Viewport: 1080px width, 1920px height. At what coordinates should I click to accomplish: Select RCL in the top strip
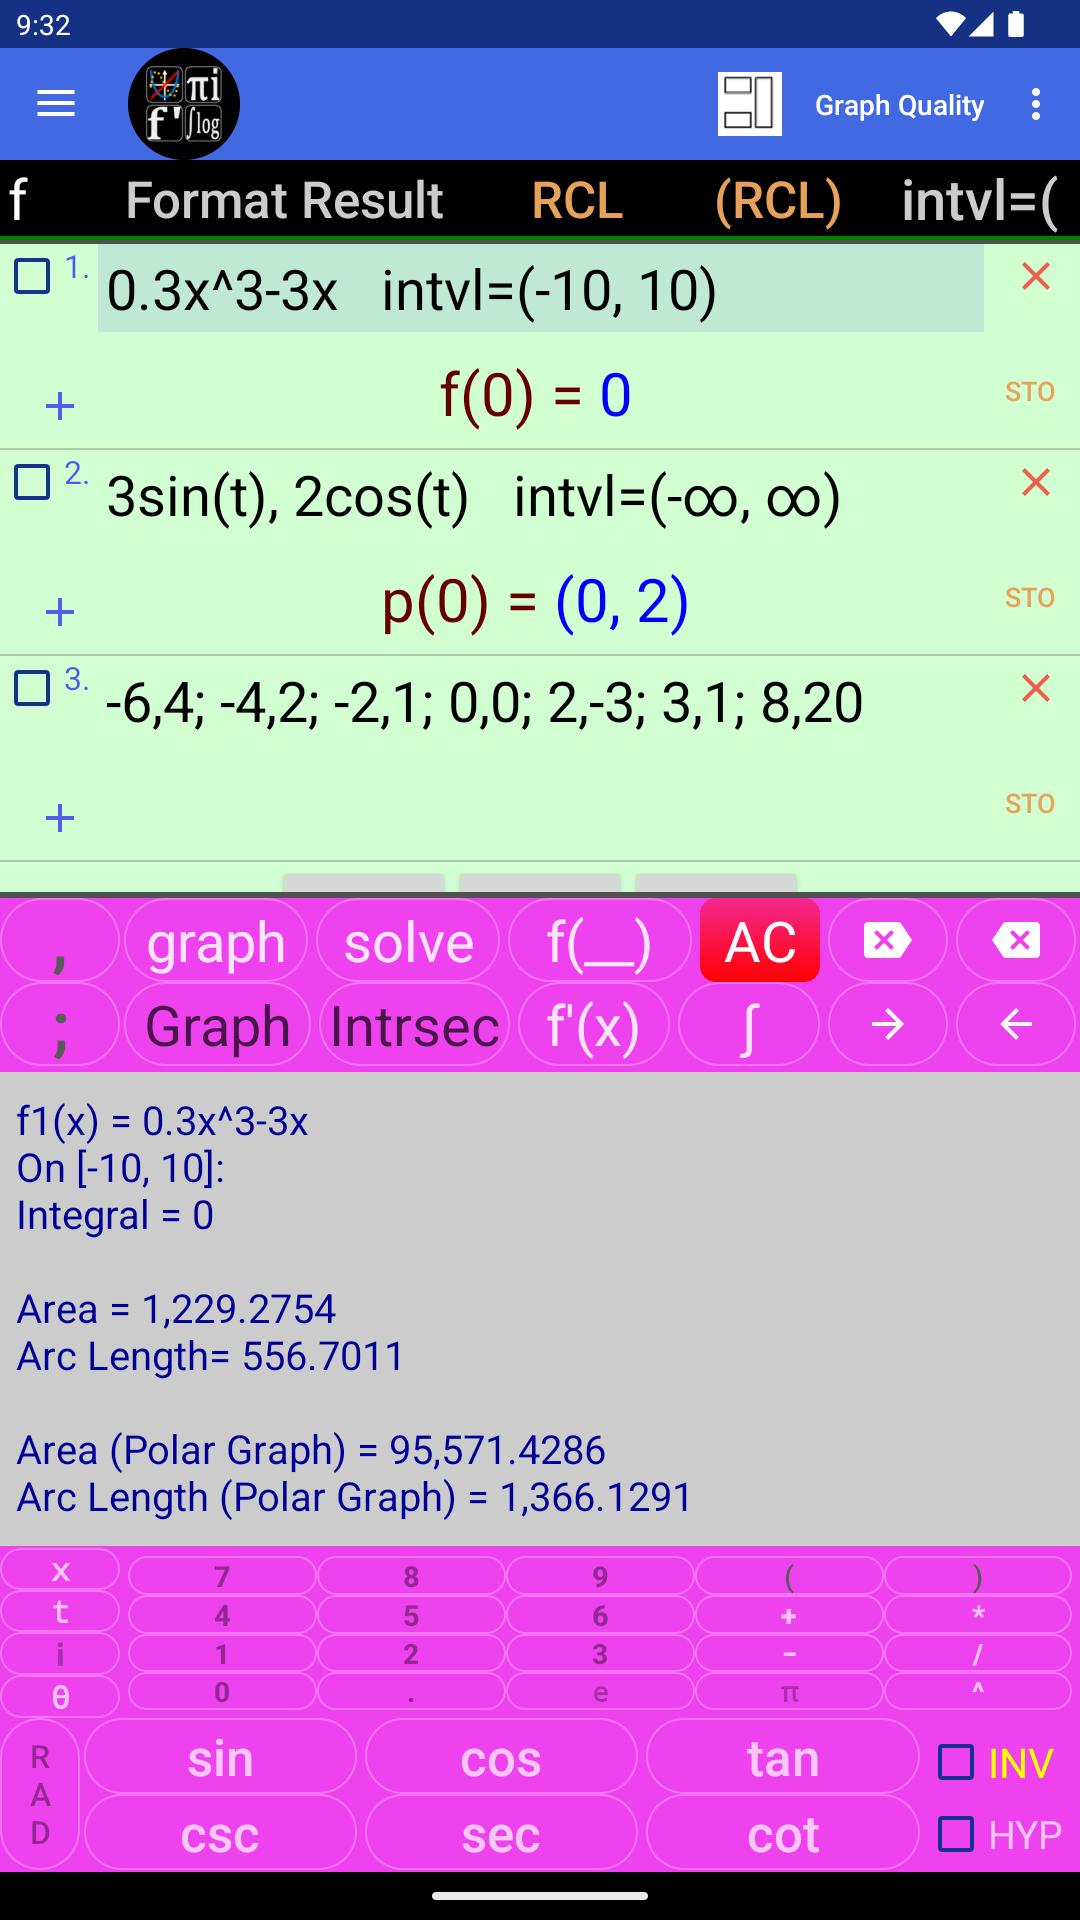577,200
